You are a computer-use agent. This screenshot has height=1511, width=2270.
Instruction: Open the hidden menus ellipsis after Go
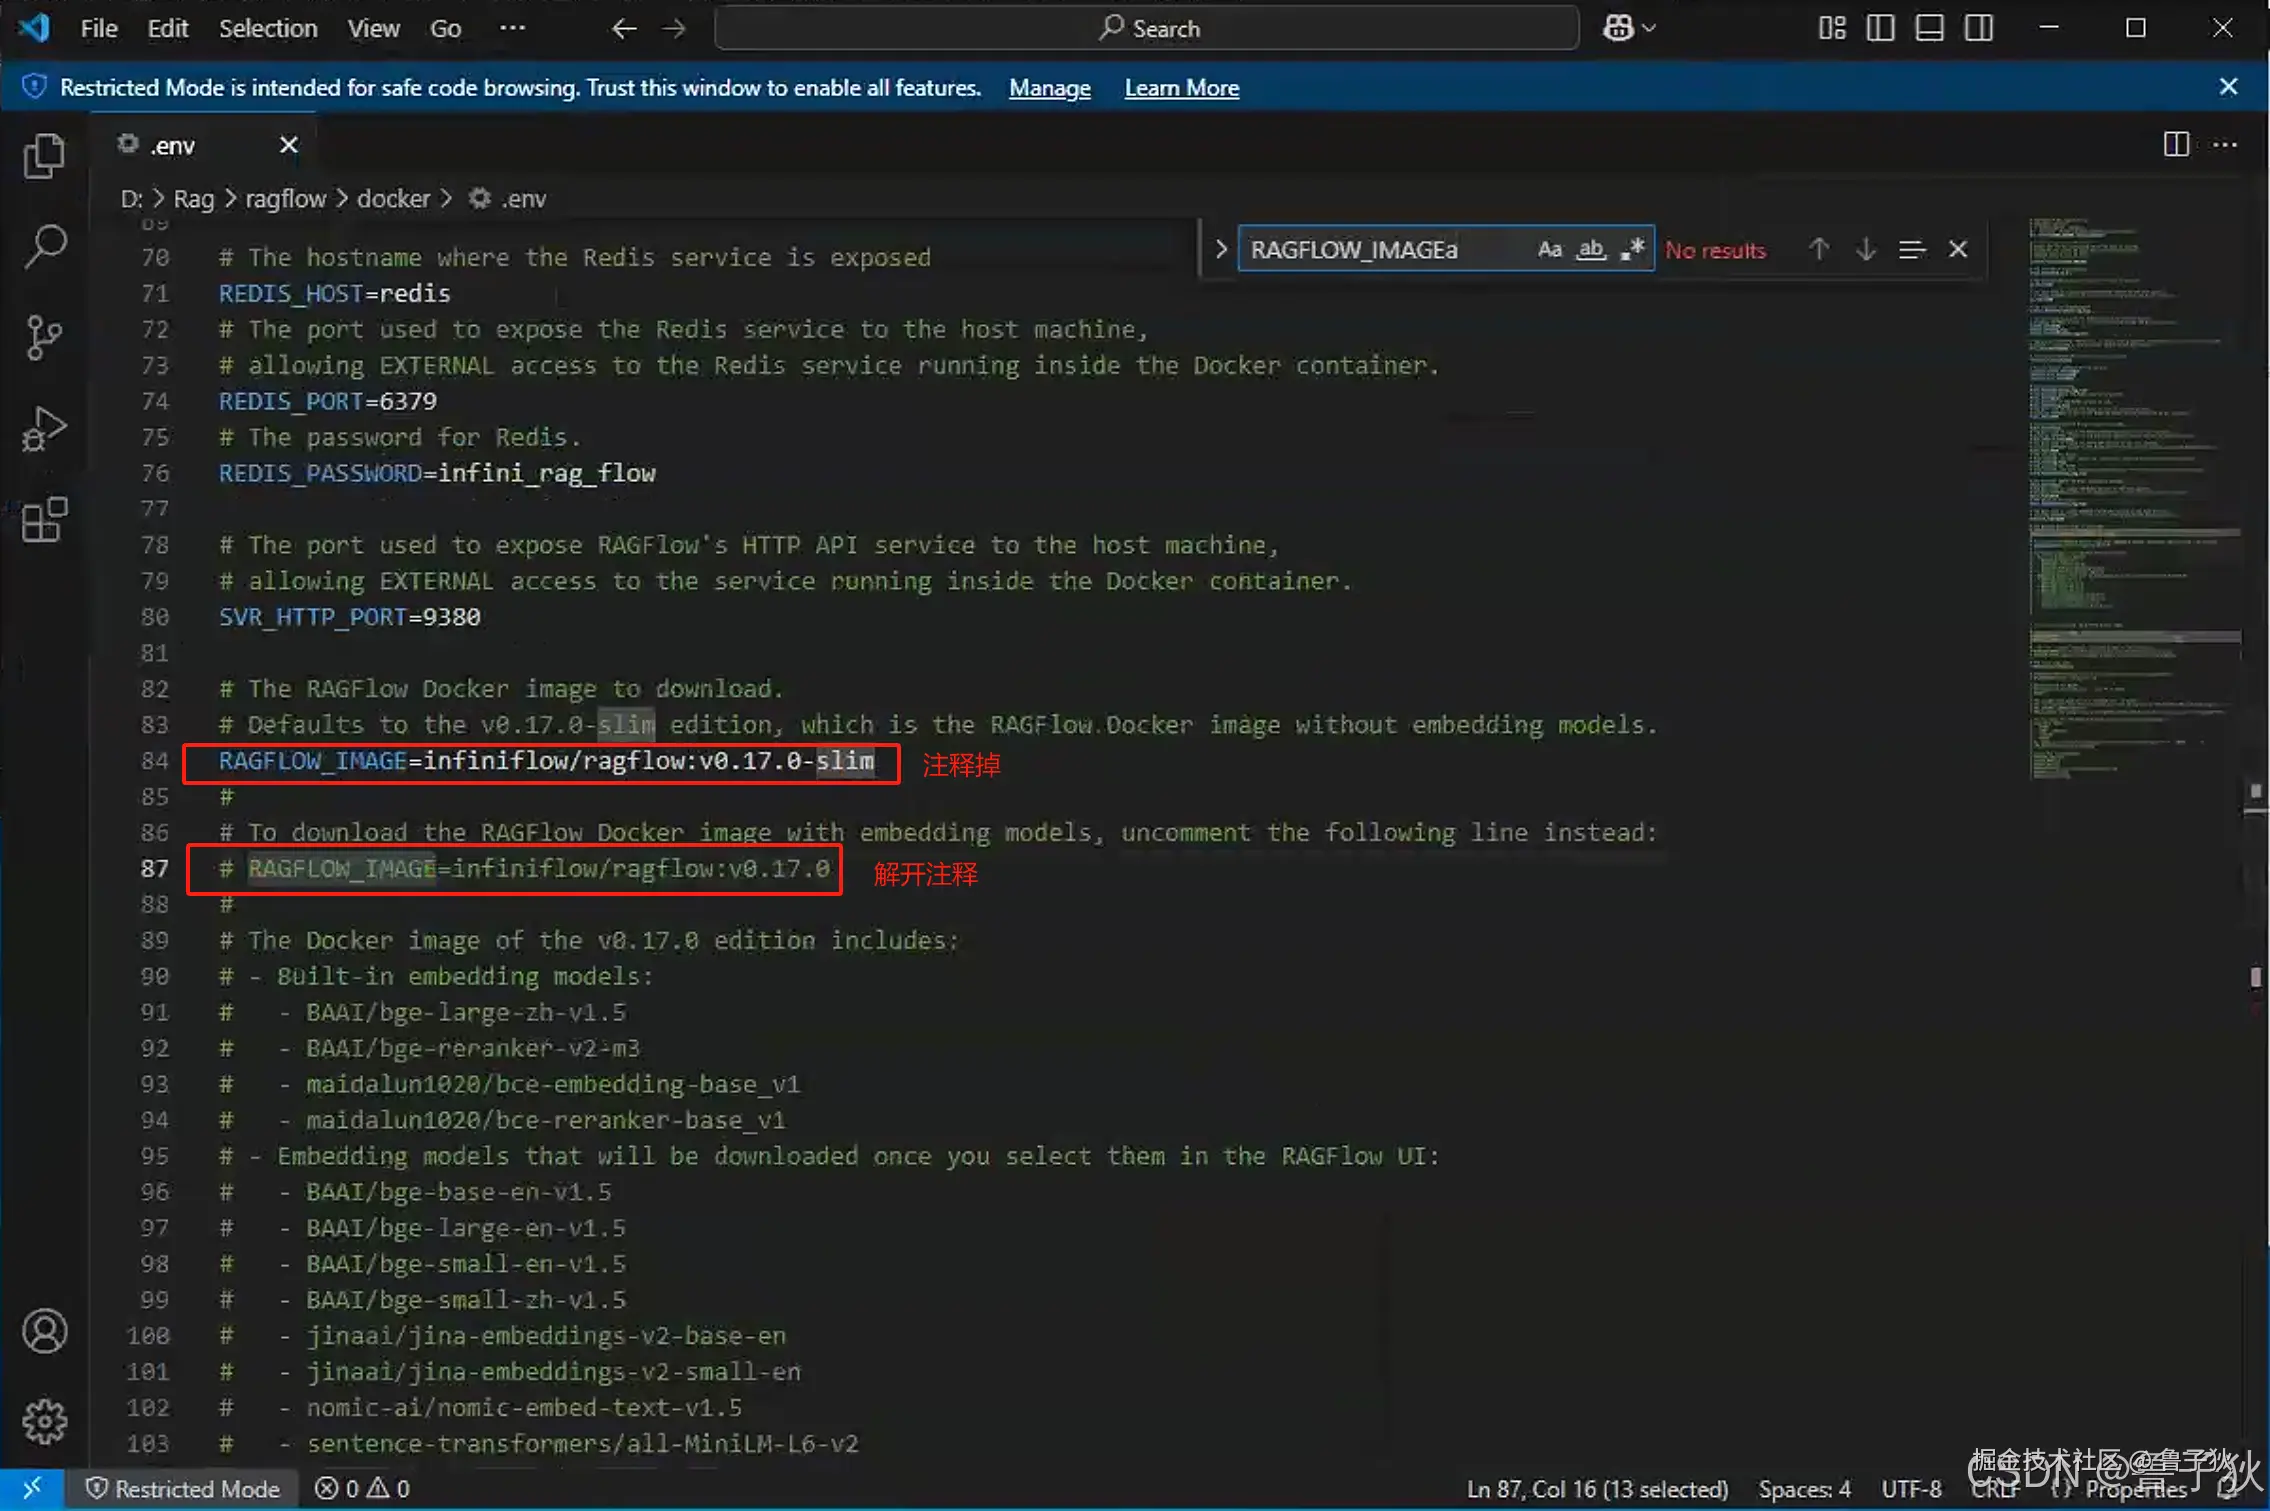(512, 28)
